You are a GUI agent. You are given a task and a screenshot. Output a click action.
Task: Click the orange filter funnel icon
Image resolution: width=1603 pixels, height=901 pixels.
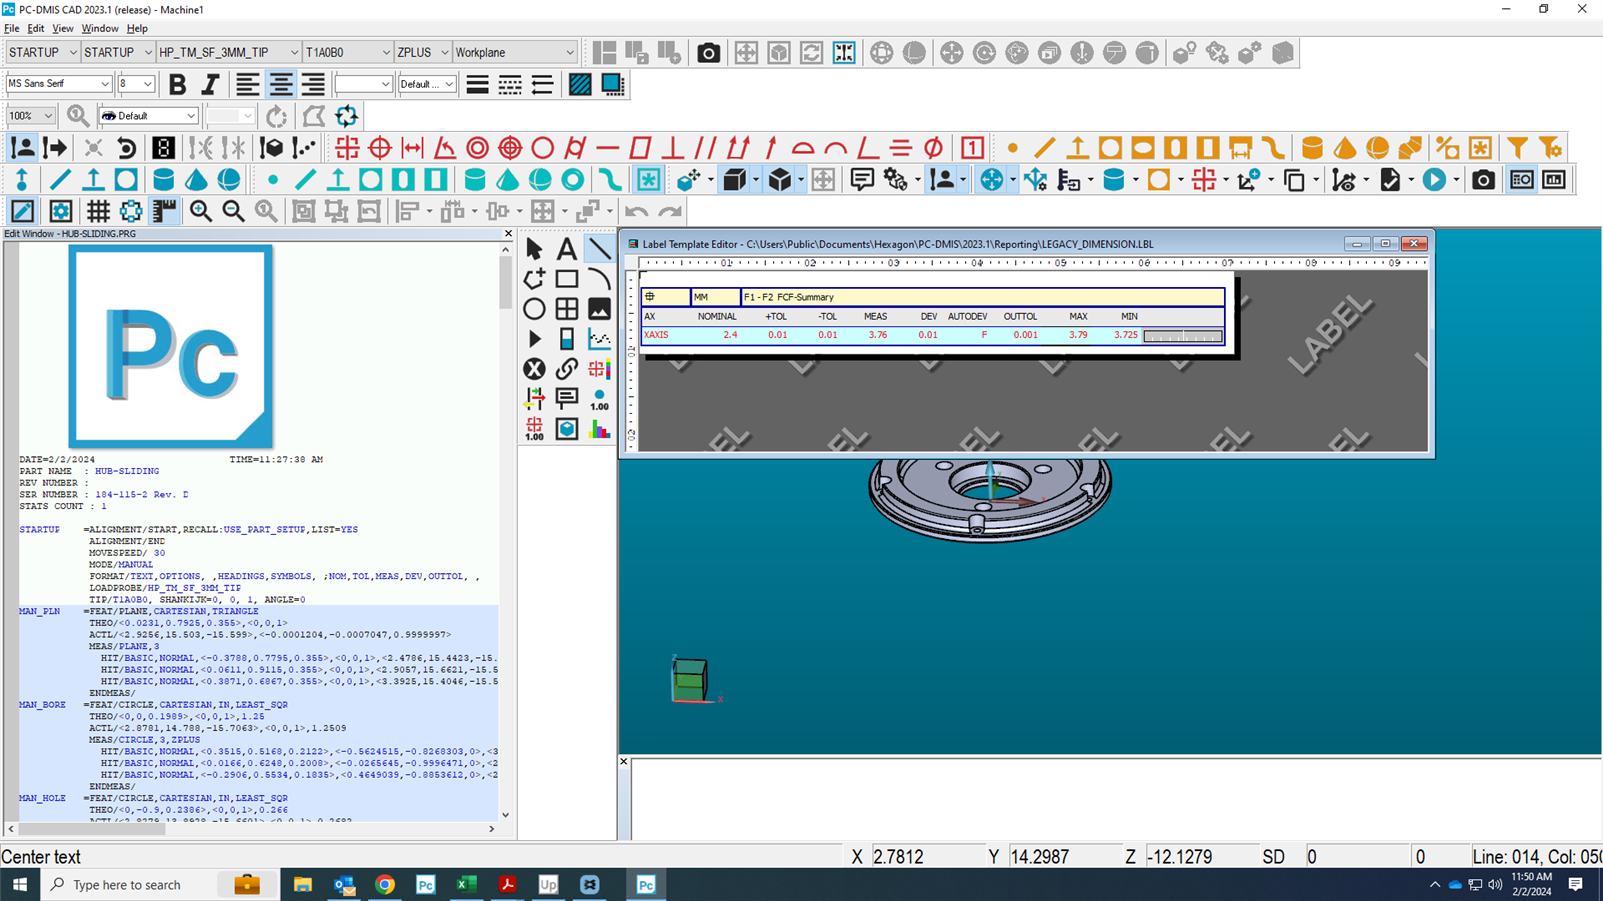pyautogui.click(x=1517, y=148)
